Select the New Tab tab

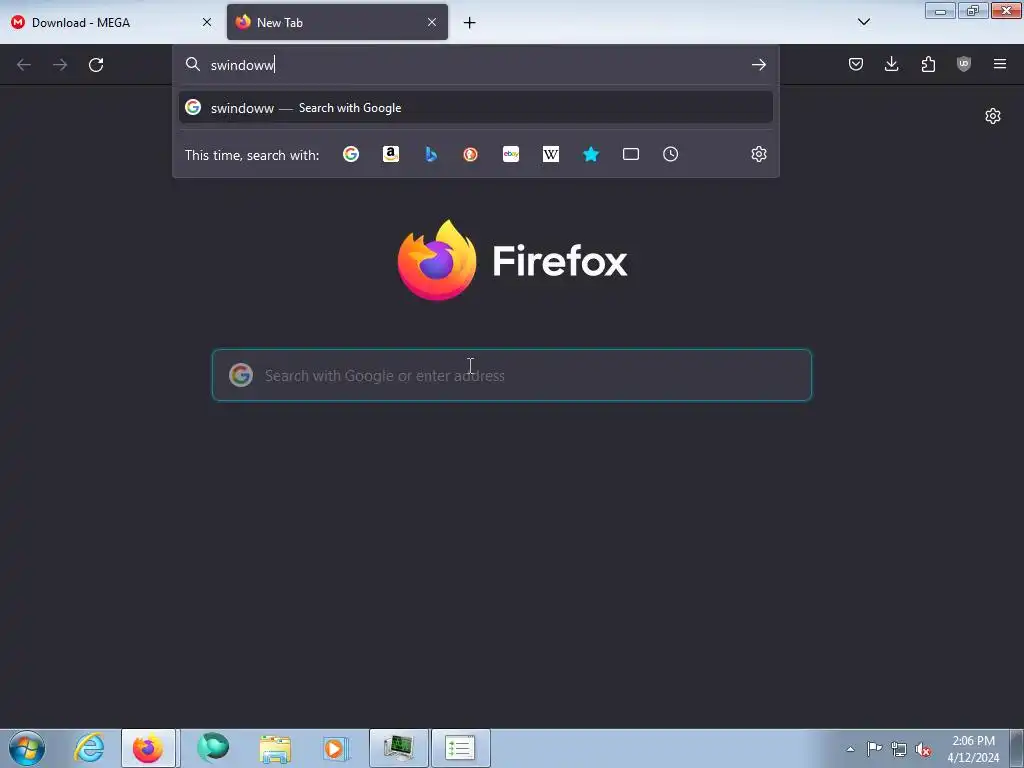(x=337, y=22)
